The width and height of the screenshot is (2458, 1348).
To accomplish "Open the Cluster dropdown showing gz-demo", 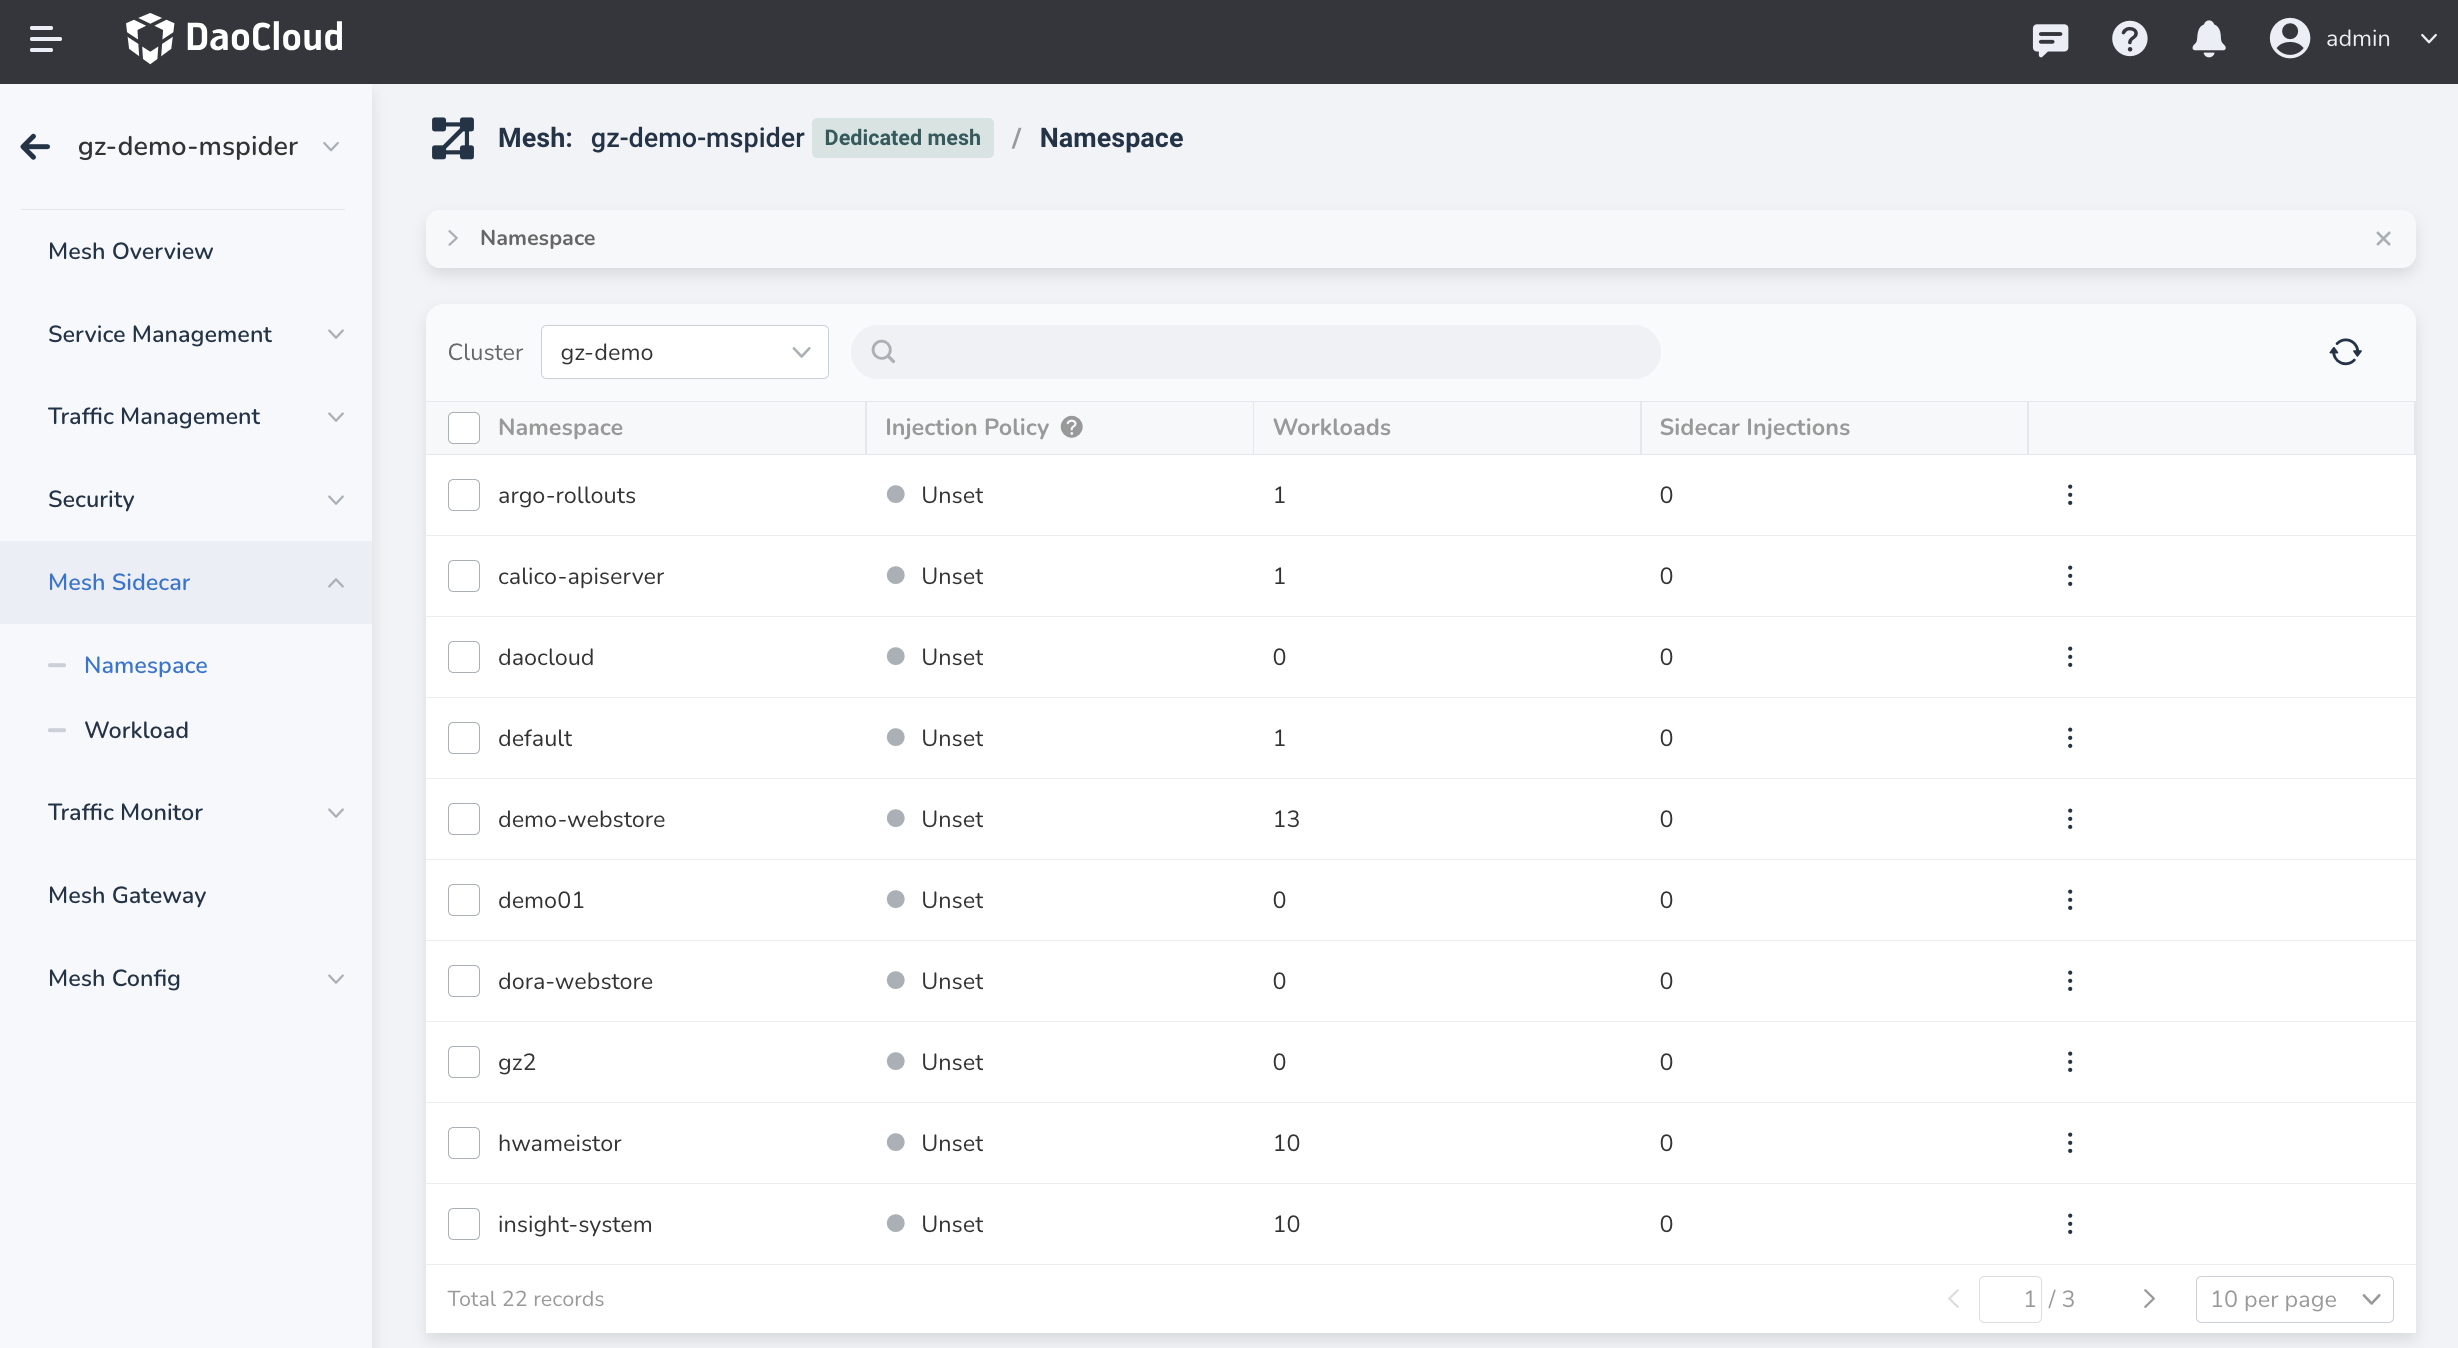I will pos(684,352).
